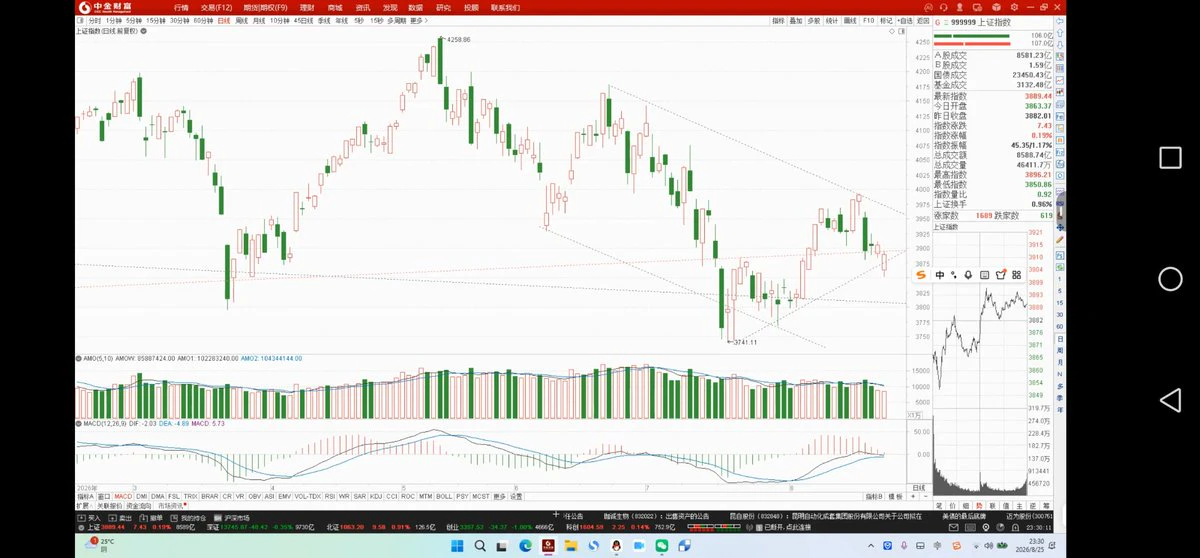
Task: Click the 指标 toolbar button
Action: coord(778,20)
